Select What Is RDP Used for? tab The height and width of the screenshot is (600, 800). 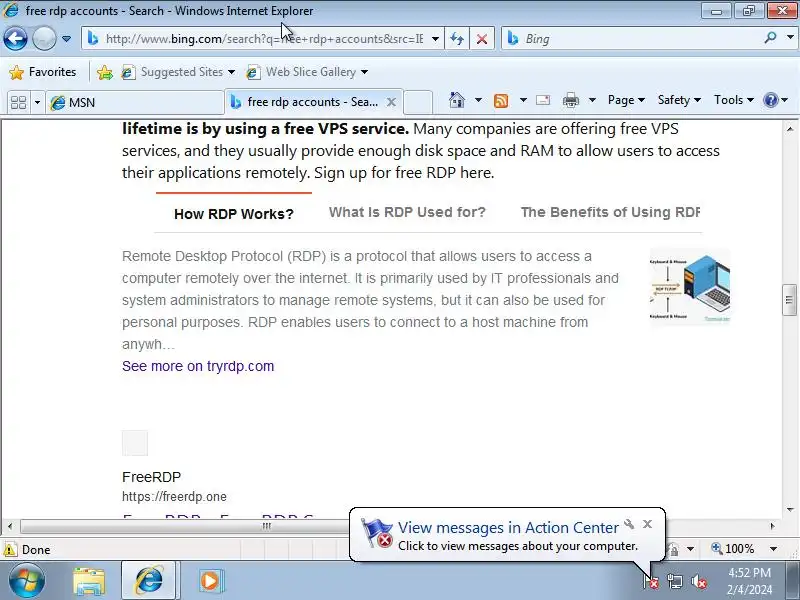click(x=407, y=212)
